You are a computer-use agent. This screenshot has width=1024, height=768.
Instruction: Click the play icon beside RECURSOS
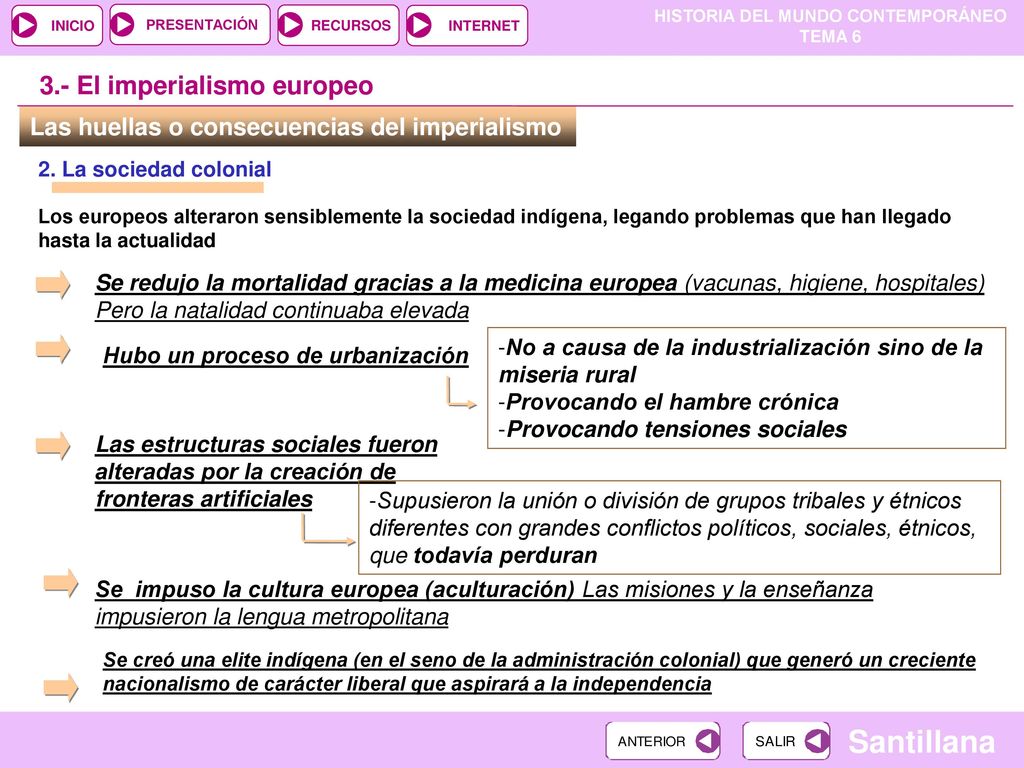[x=291, y=25]
